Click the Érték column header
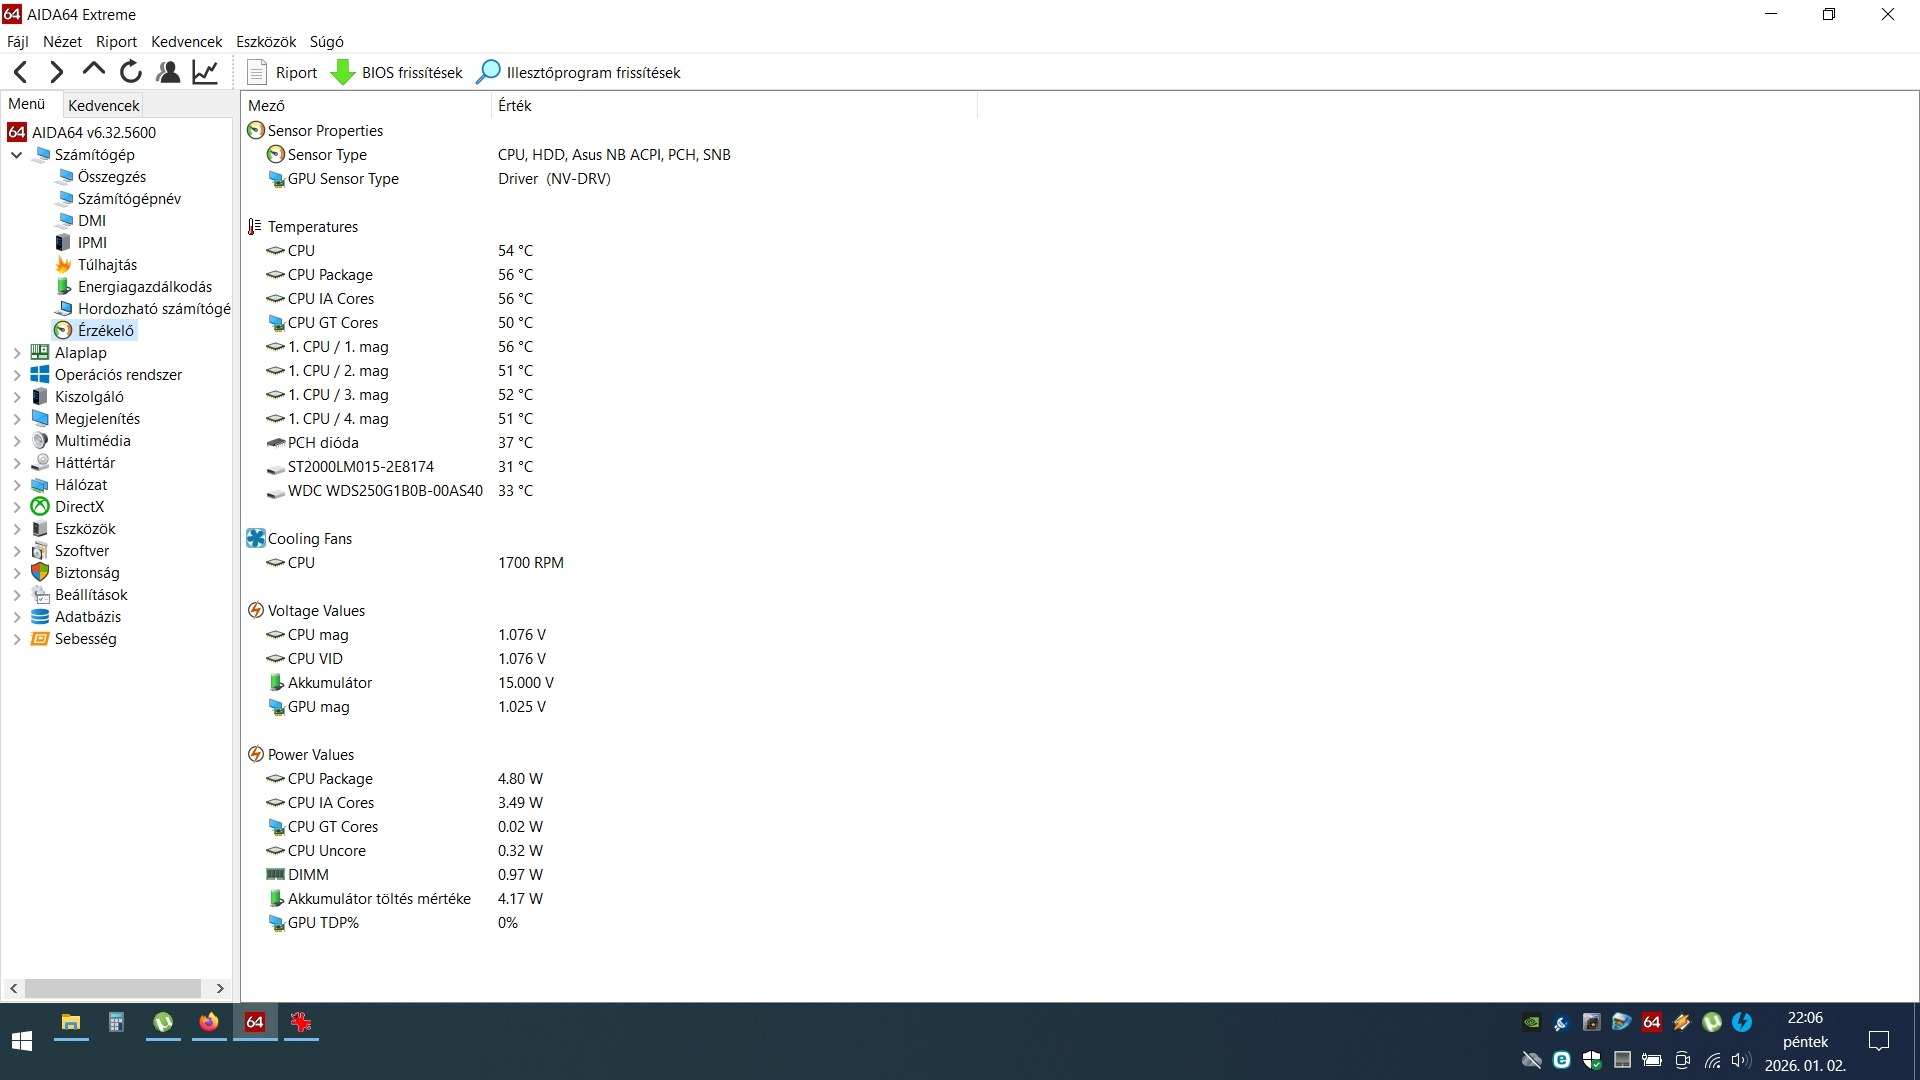1920x1080 pixels. click(x=515, y=105)
